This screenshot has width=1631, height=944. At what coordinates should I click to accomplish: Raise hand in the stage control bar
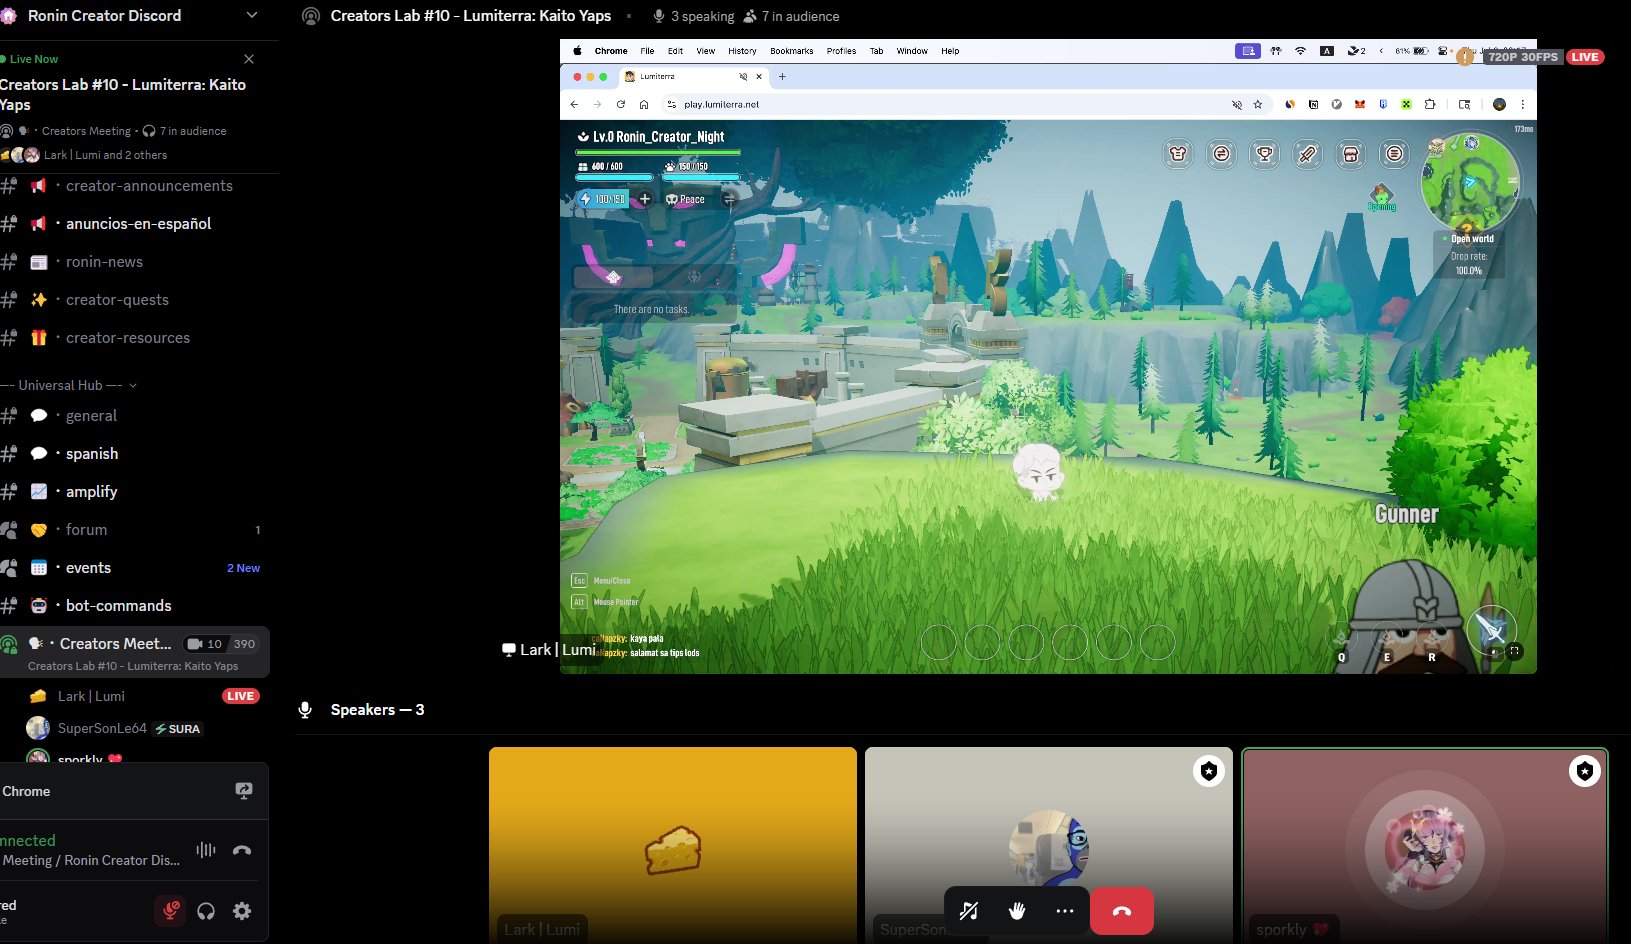(1017, 911)
